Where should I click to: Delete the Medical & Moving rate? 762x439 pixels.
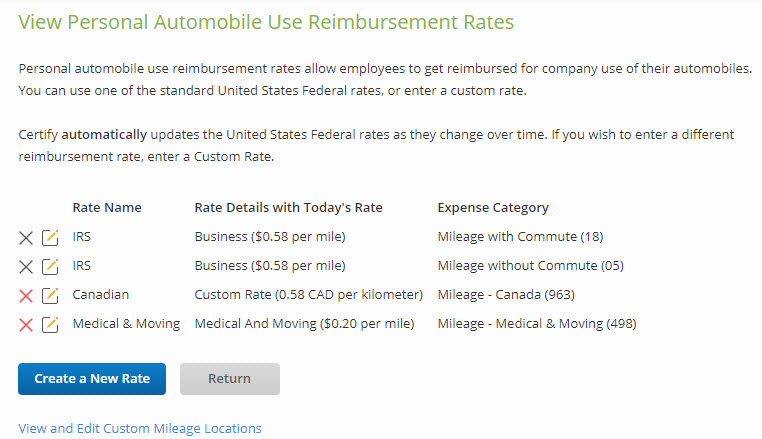pyautogui.click(x=26, y=325)
